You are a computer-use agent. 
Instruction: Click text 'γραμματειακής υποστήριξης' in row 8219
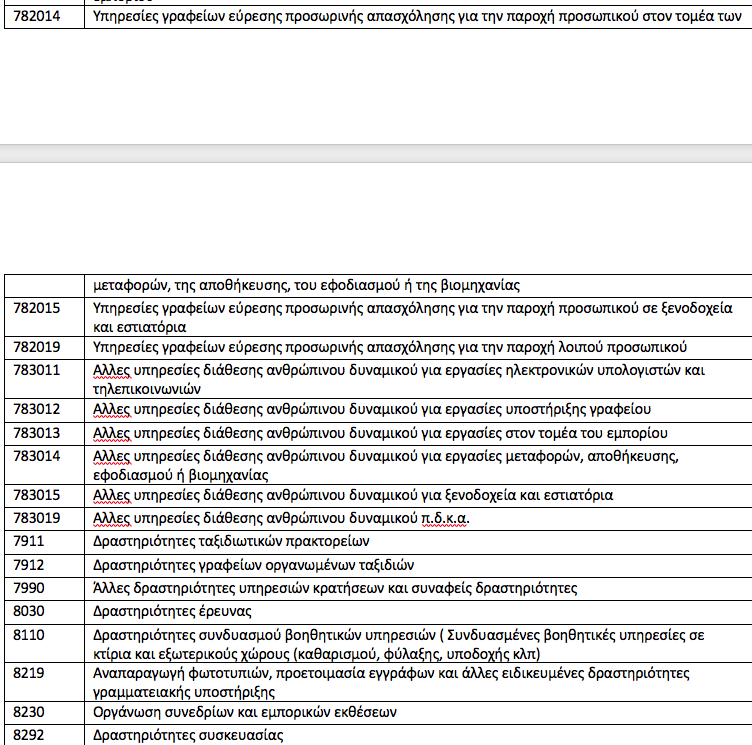click(184, 693)
